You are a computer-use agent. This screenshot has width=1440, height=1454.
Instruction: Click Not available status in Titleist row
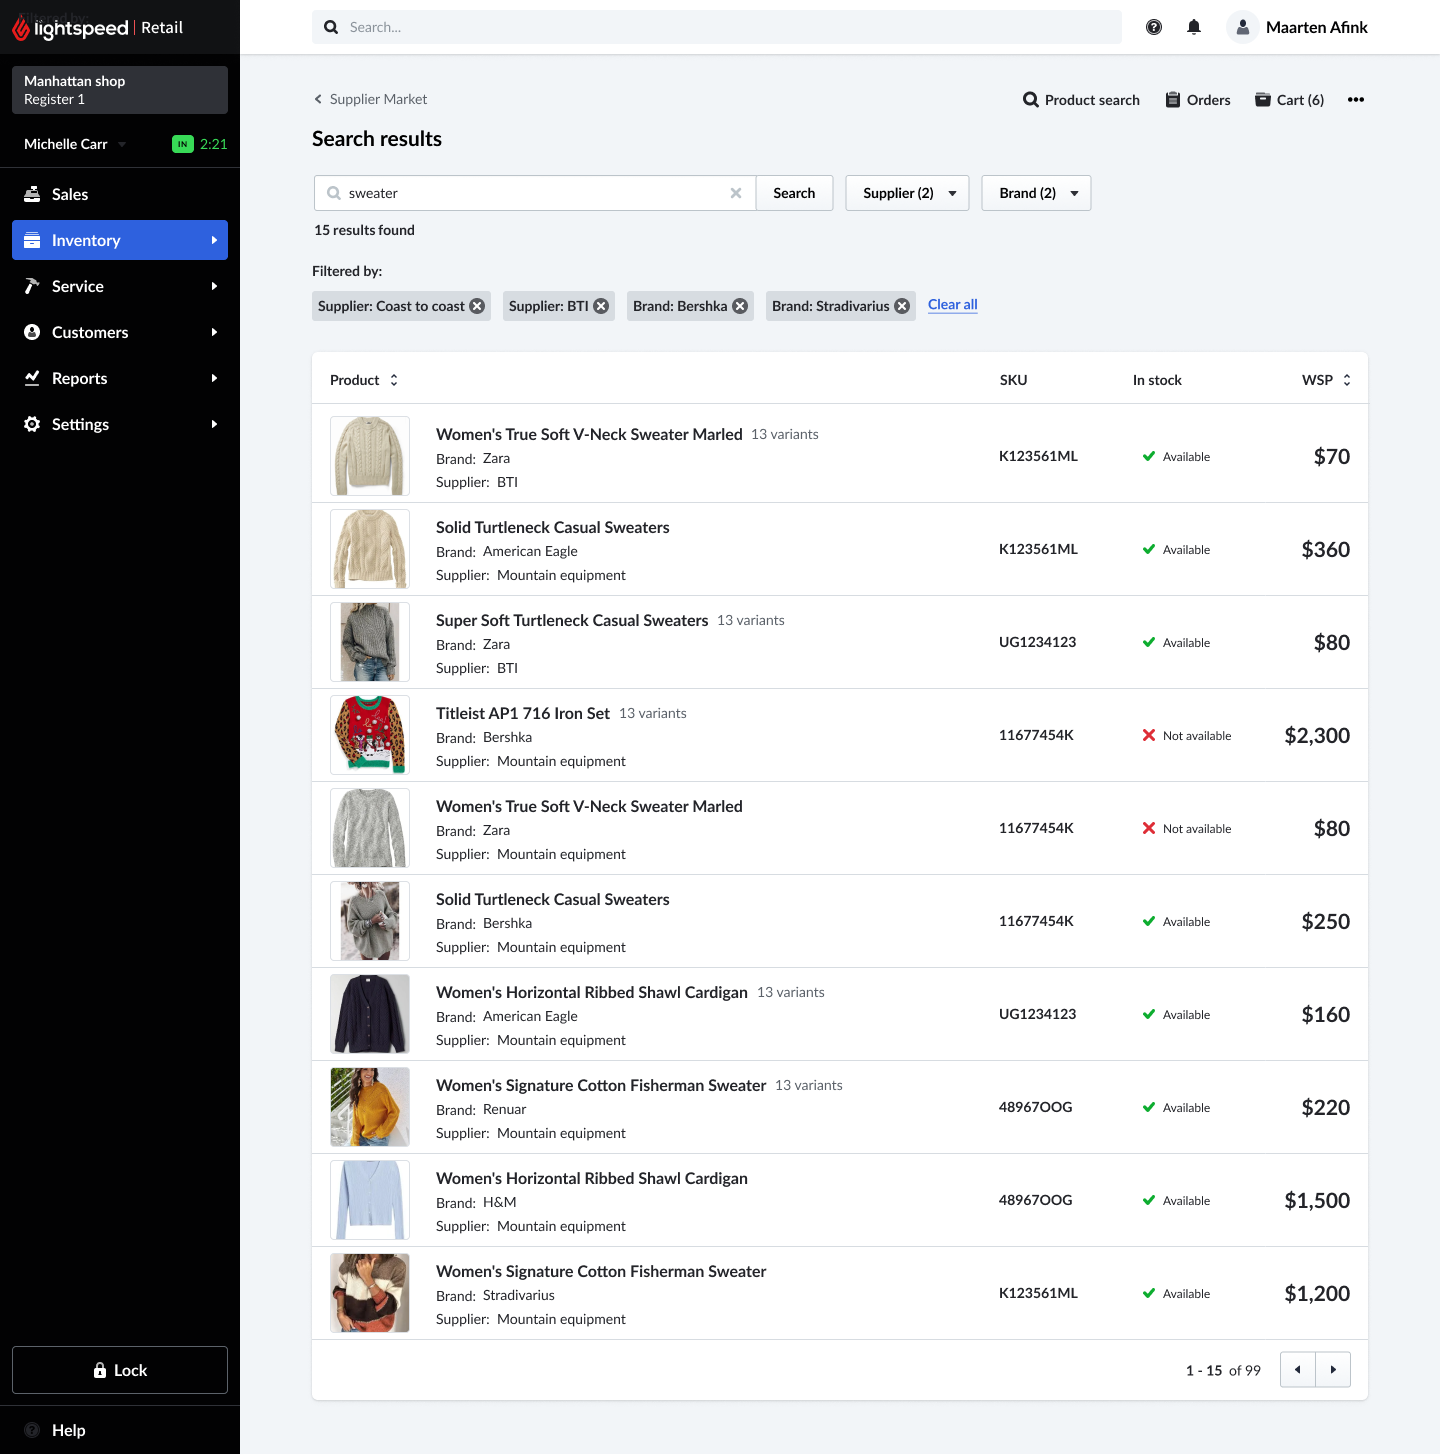[x=1187, y=736]
